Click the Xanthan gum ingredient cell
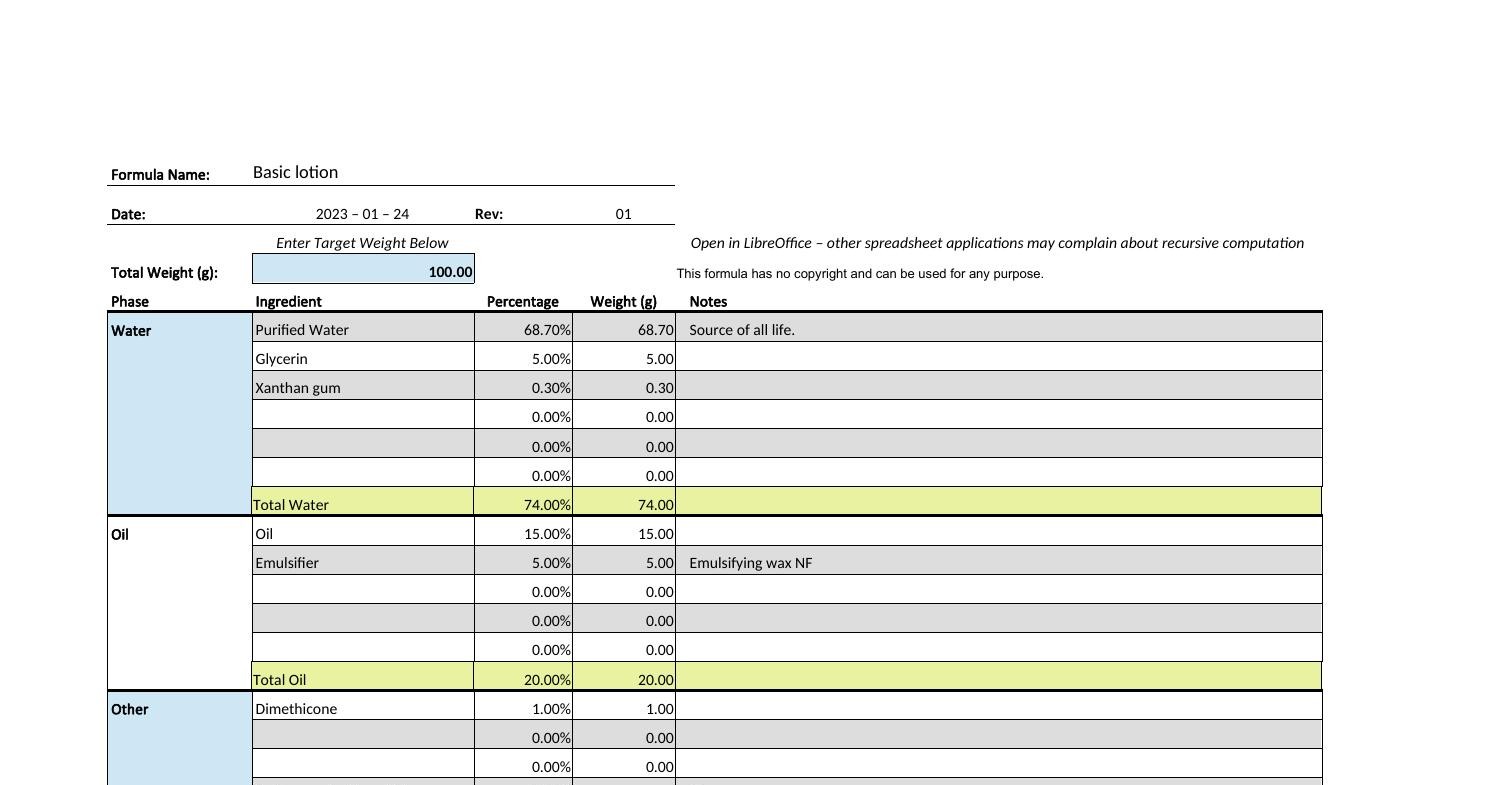 coord(363,387)
